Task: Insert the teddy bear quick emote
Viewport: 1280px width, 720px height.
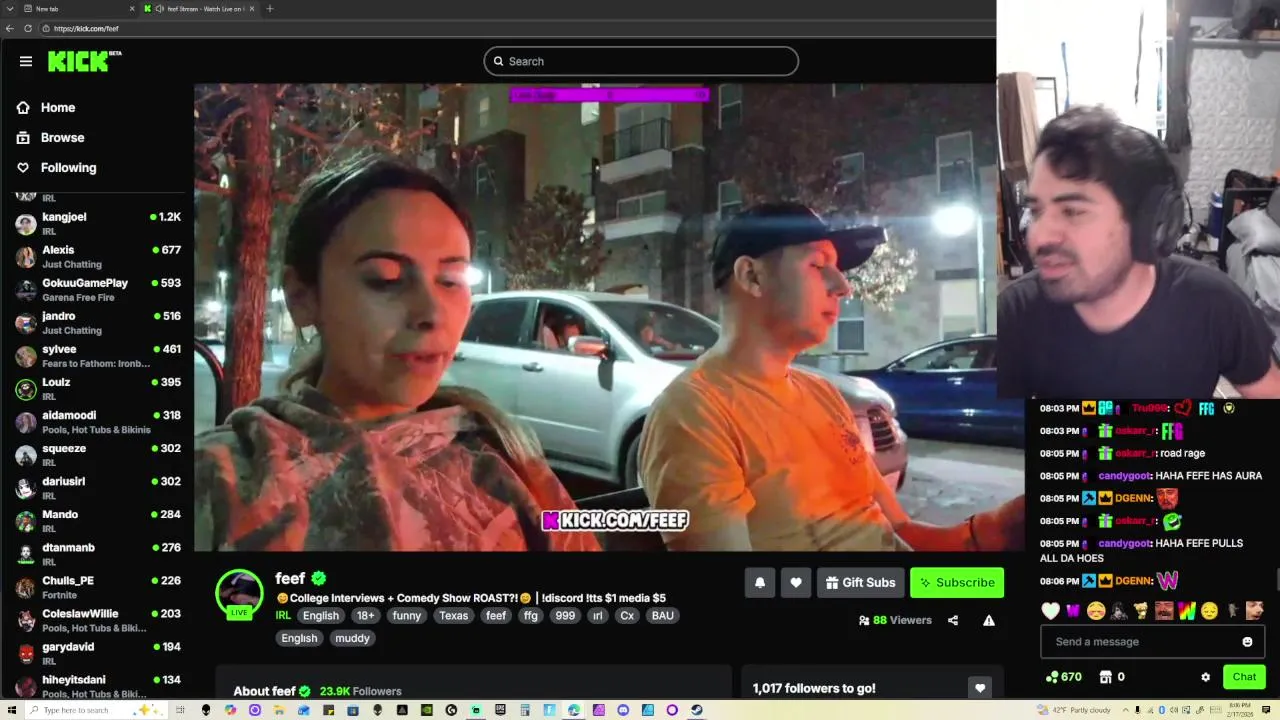Action: [1141, 610]
